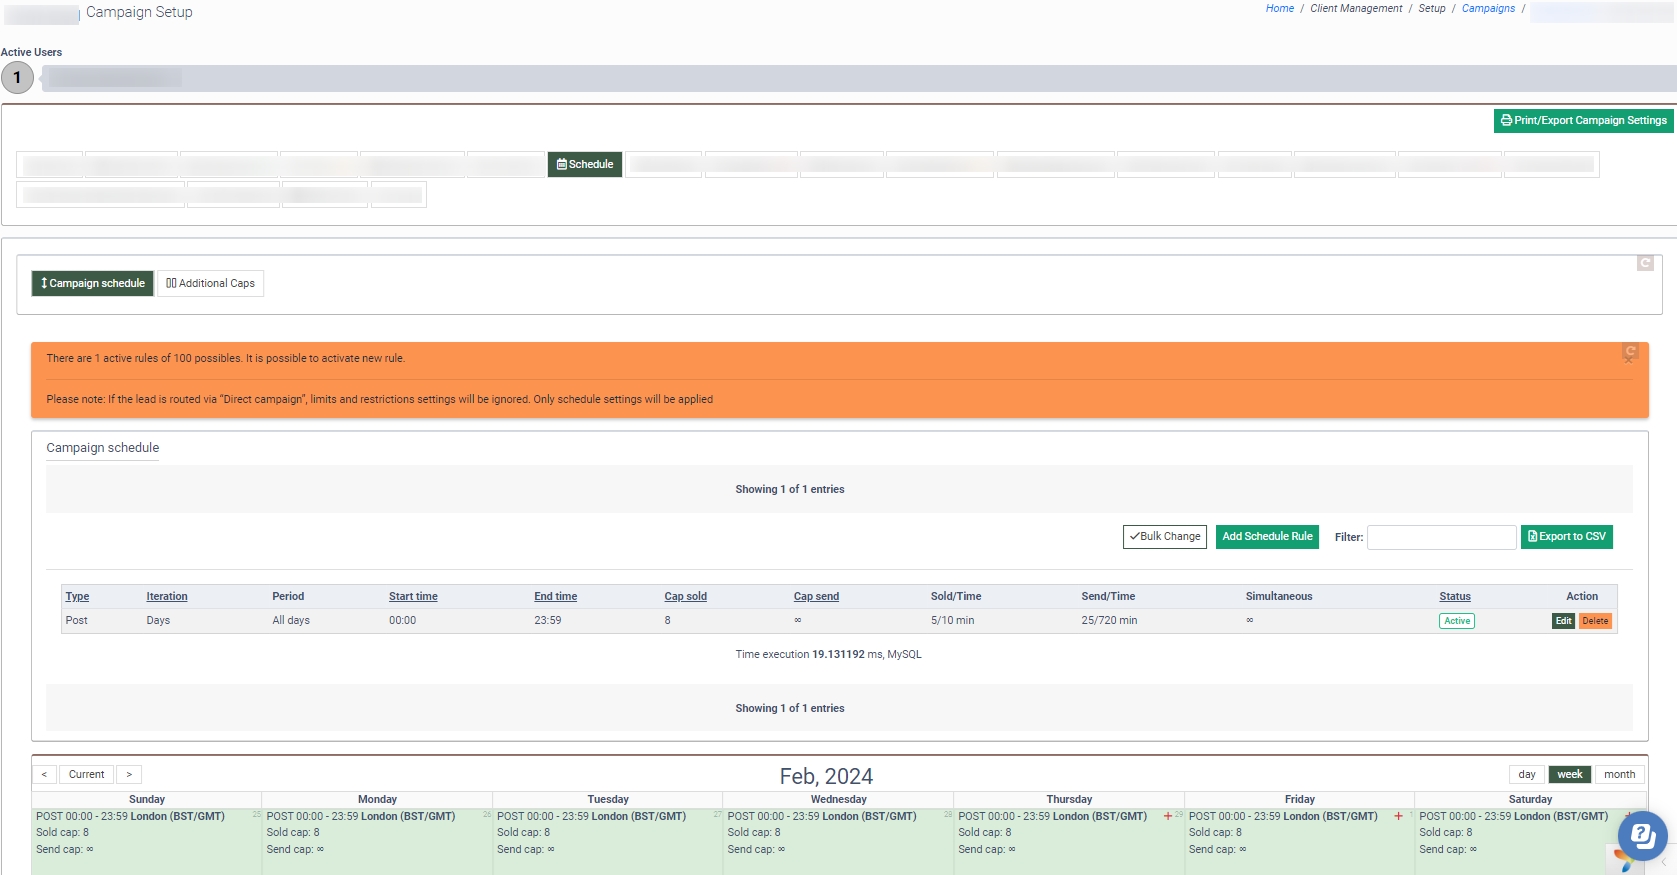The width and height of the screenshot is (1677, 875).
Task: Switch calendar to month view
Action: tap(1619, 774)
